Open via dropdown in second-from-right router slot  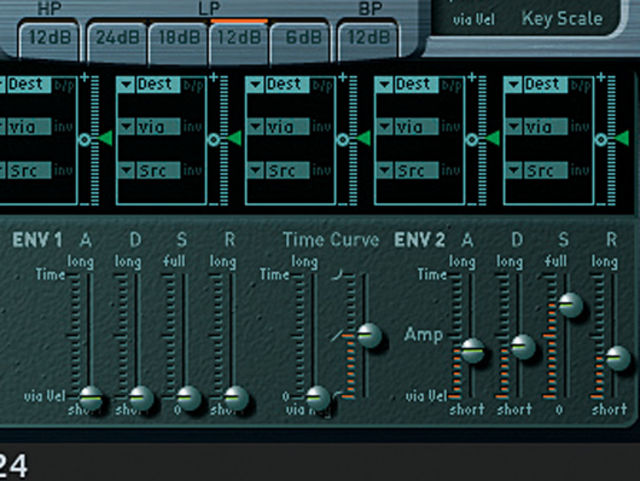[x=407, y=127]
